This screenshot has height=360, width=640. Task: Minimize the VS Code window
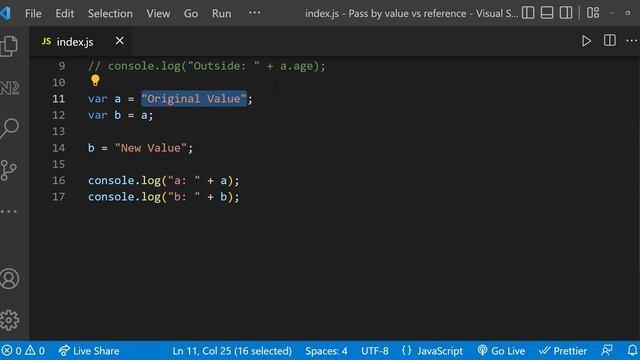pos(612,13)
